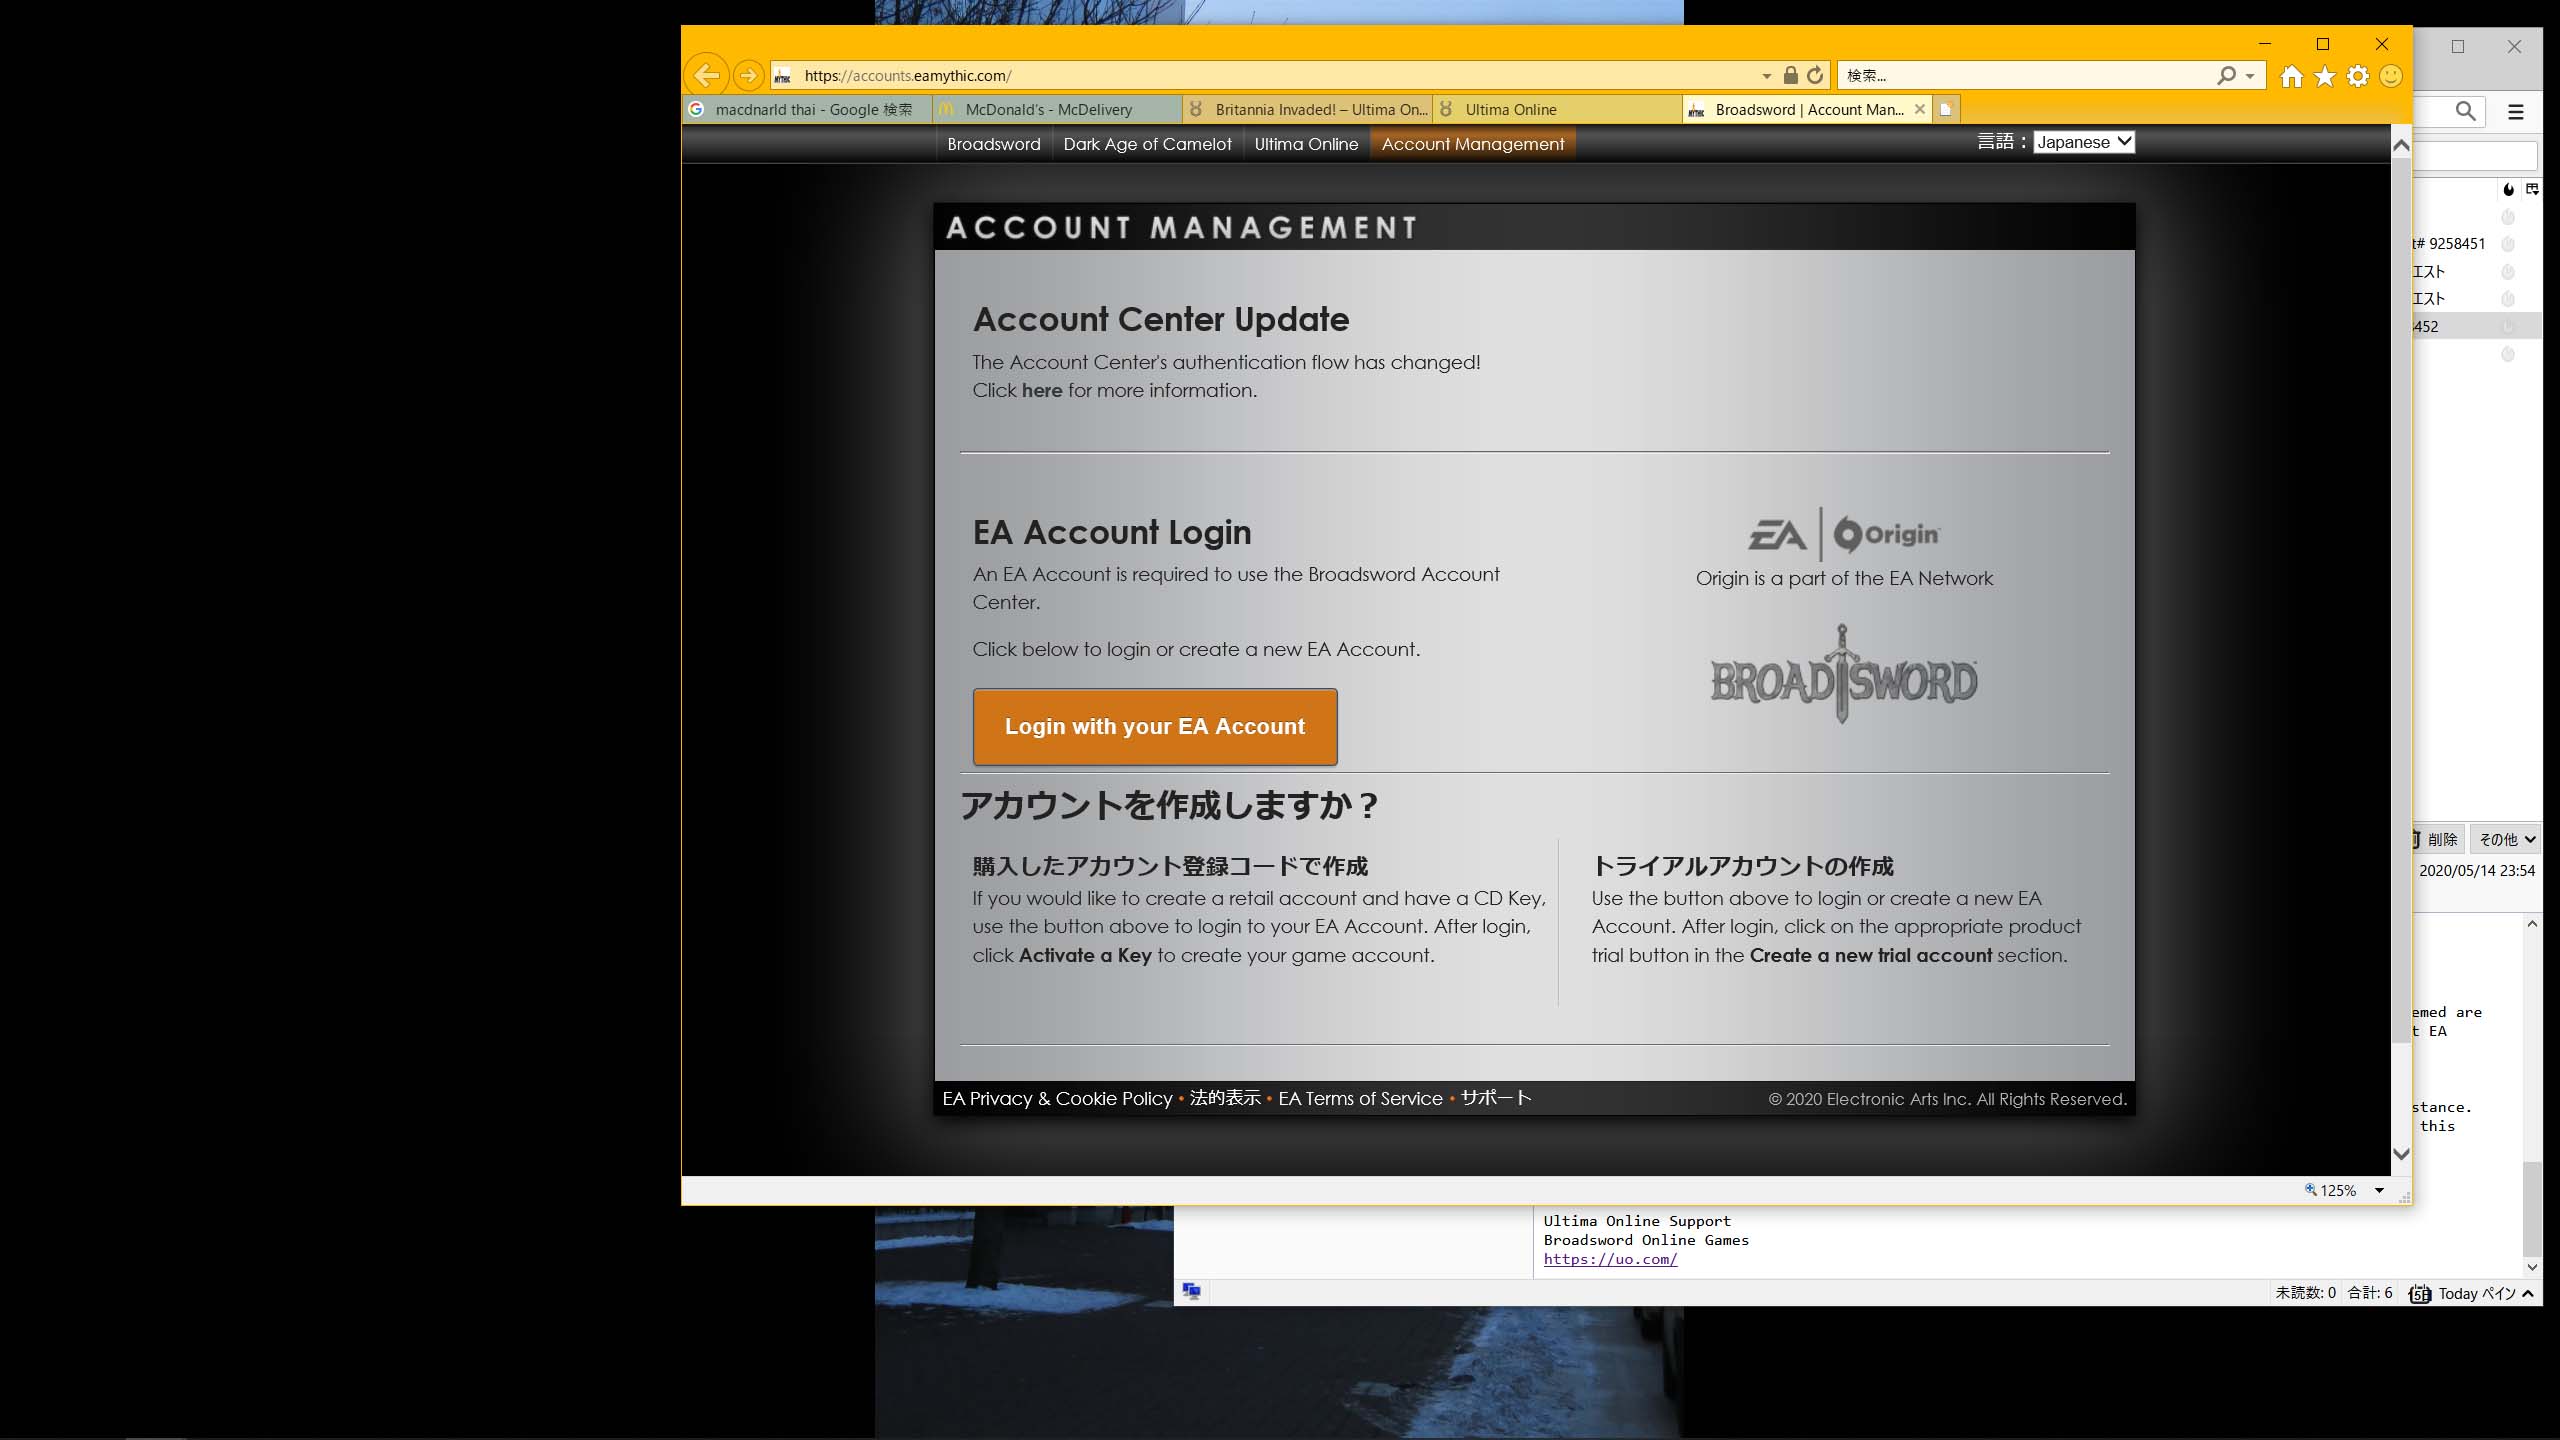Click Login with your EA Account button

[1155, 727]
